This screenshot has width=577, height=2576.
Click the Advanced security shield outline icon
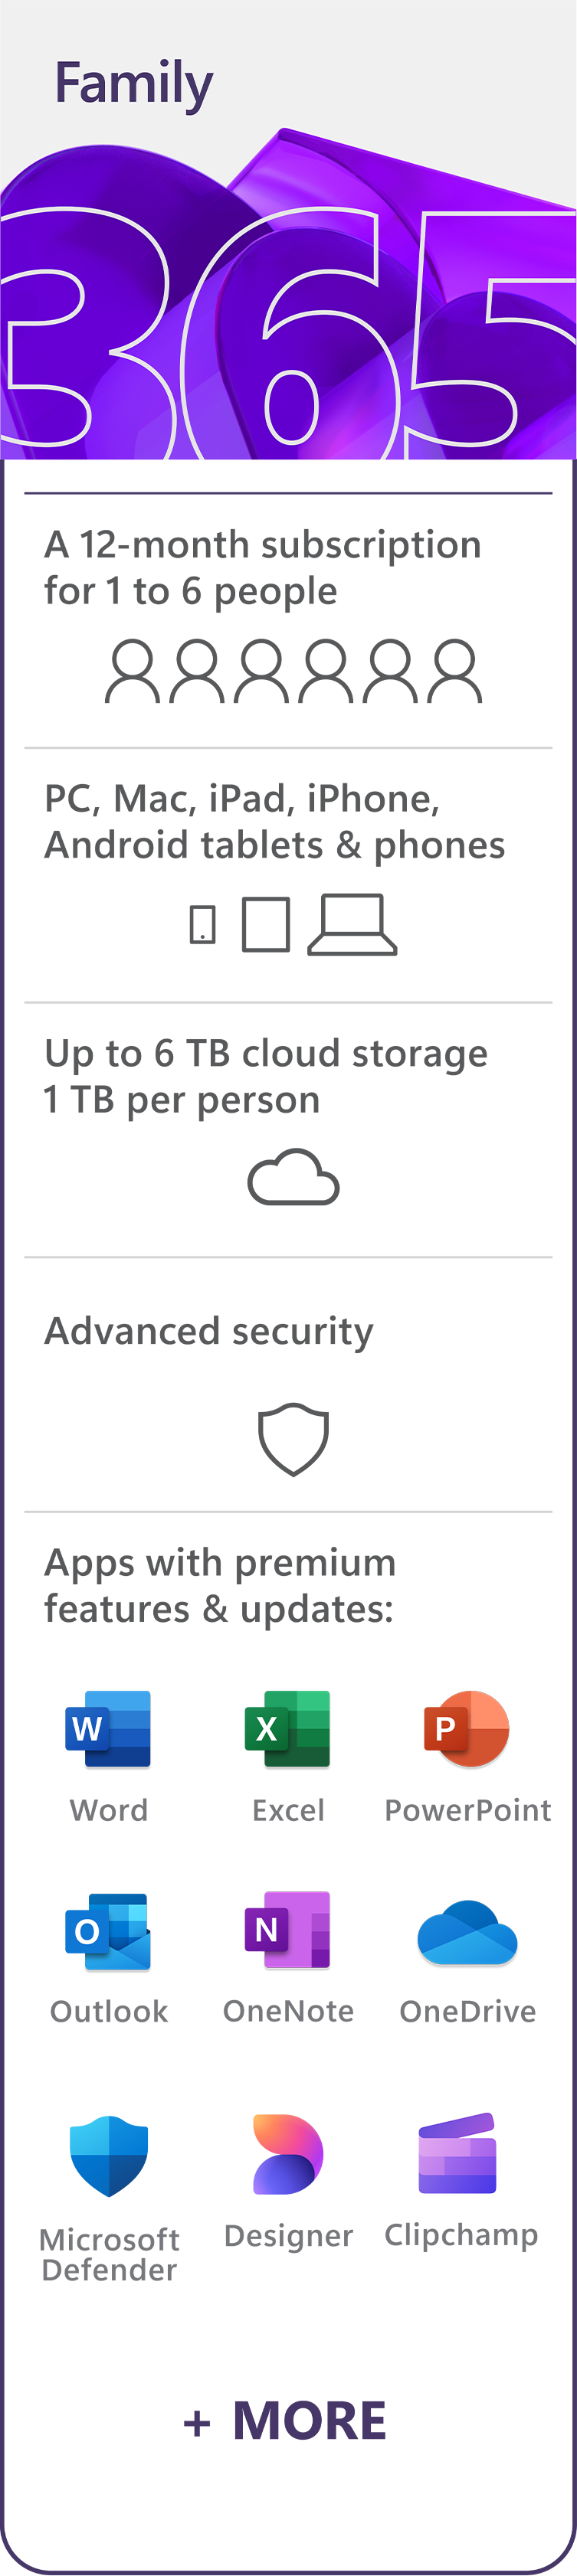(293, 1439)
